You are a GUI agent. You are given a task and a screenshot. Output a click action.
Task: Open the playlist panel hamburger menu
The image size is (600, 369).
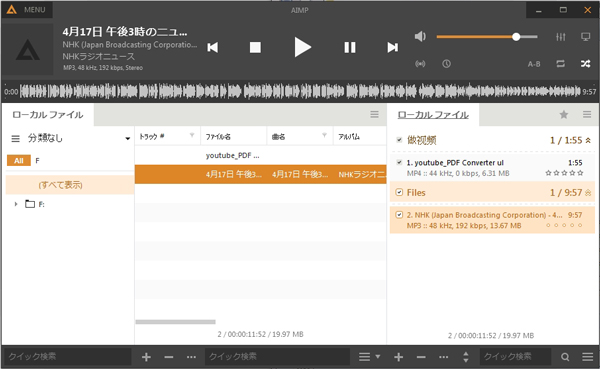pos(587,114)
